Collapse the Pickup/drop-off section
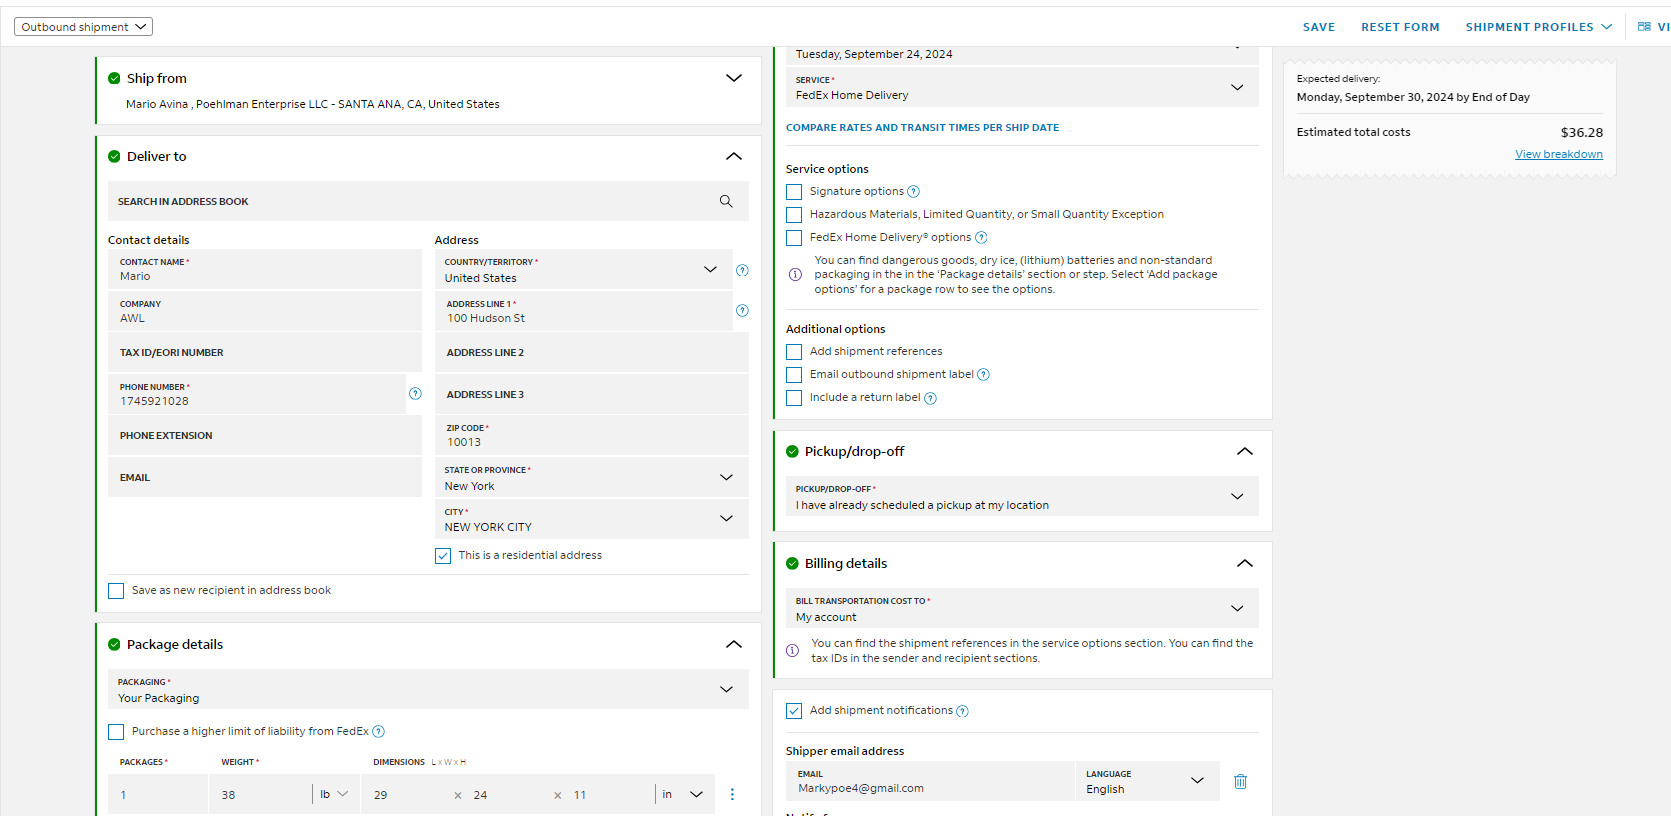The height and width of the screenshot is (816, 1671). click(x=1245, y=451)
